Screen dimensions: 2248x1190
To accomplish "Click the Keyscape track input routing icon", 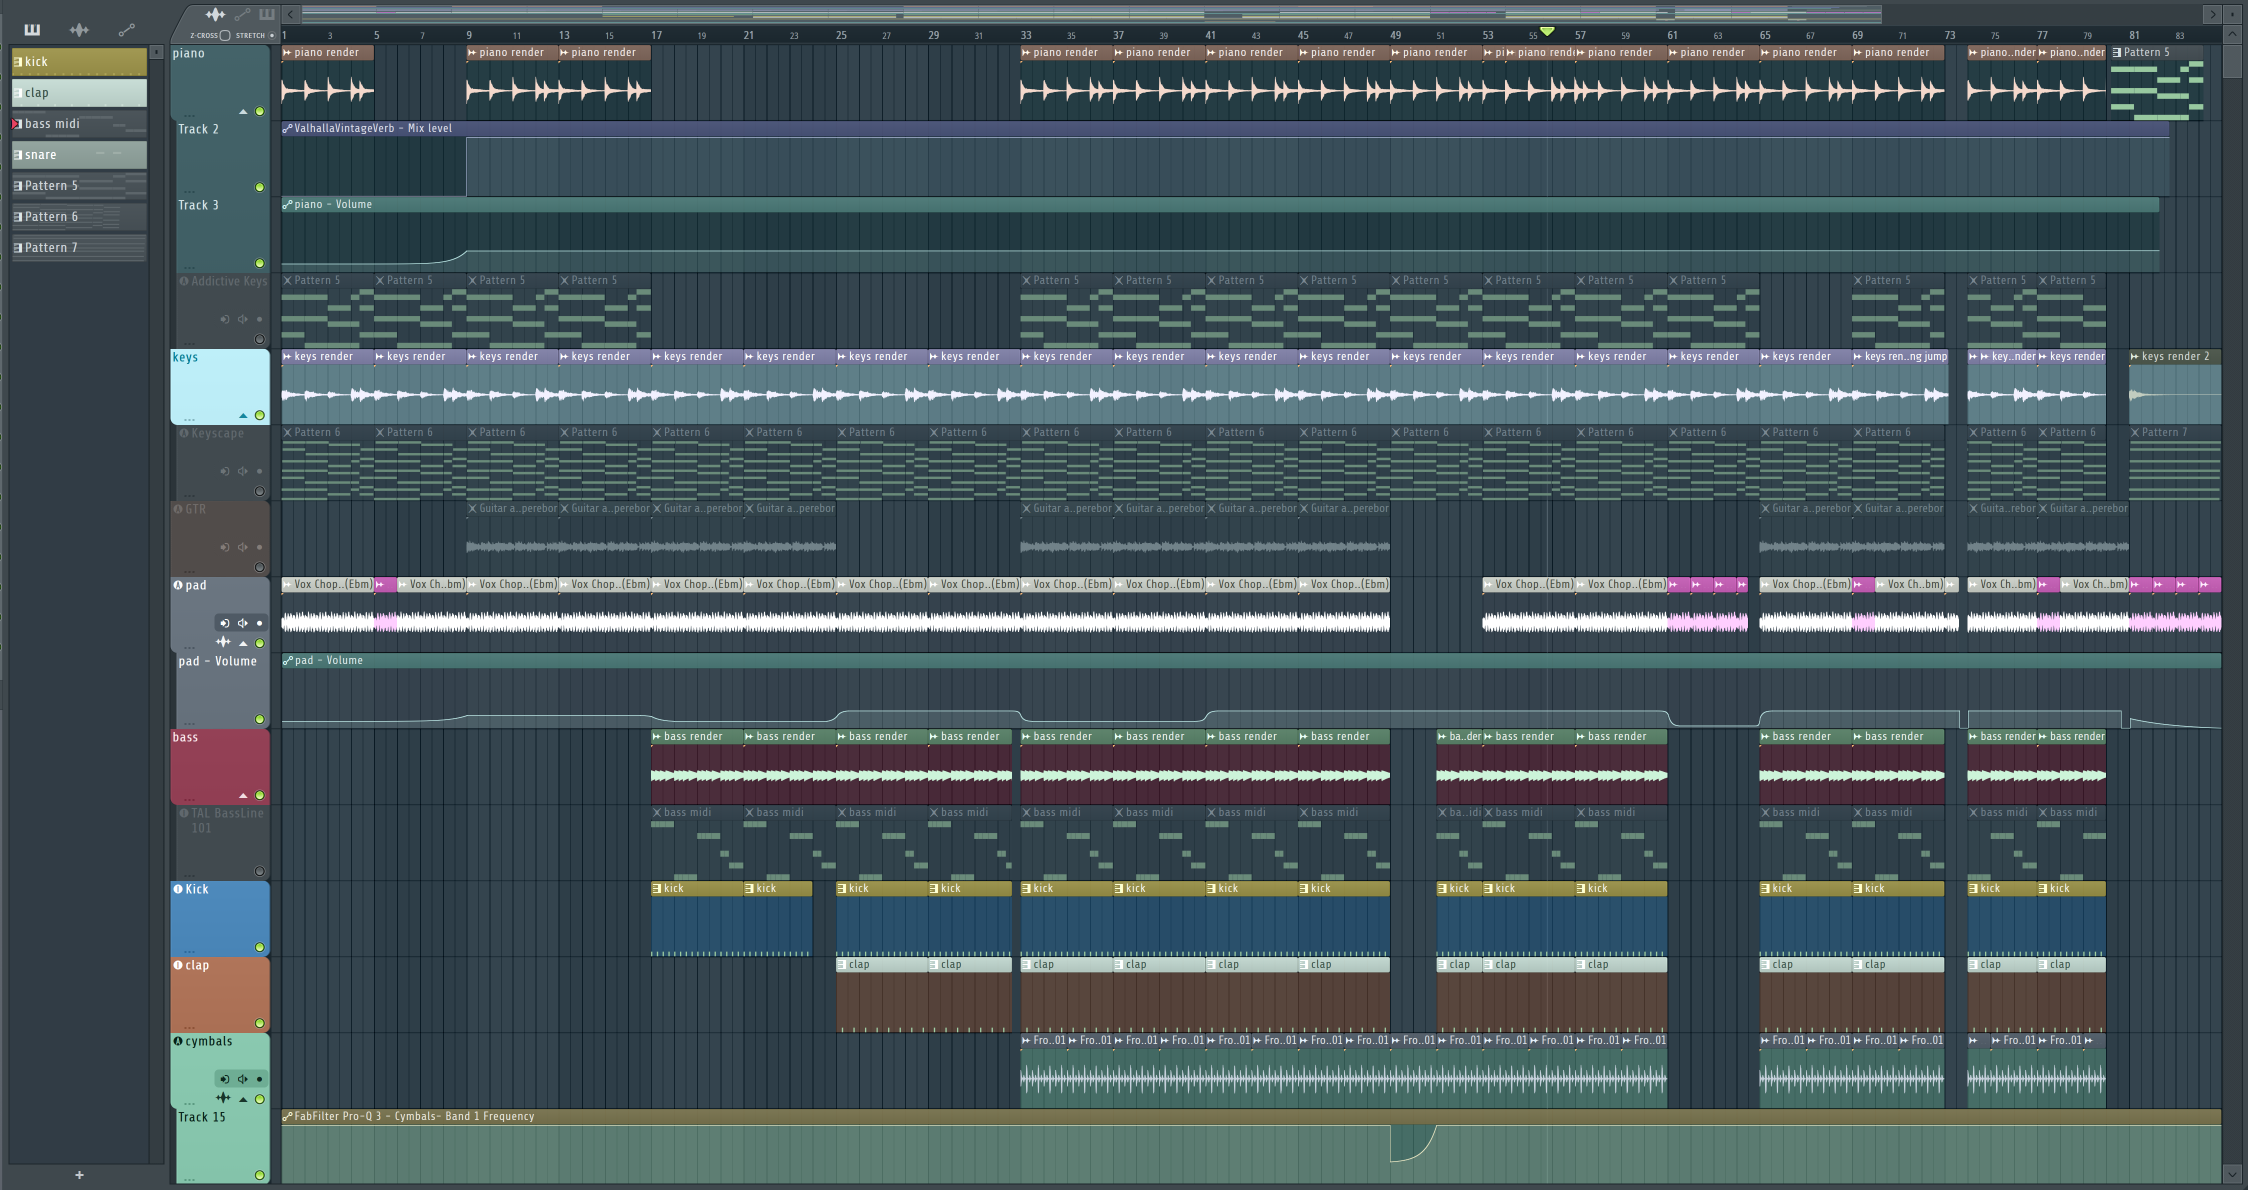I will coord(224,471).
